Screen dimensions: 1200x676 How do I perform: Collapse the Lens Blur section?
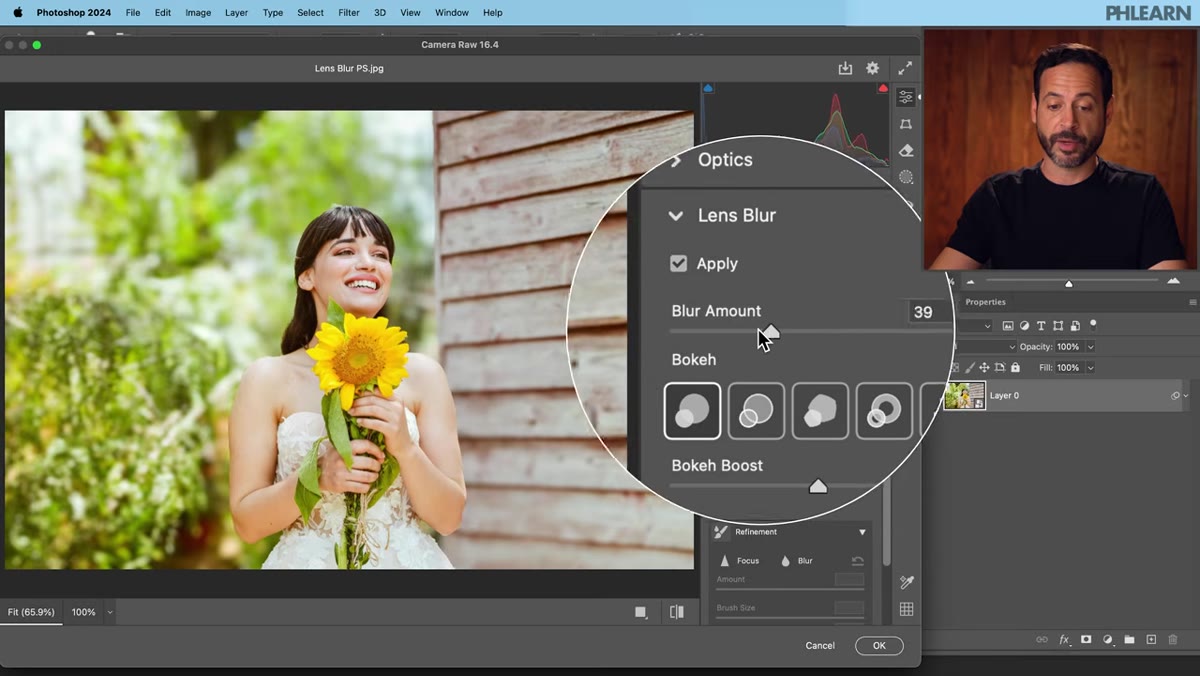click(x=676, y=216)
